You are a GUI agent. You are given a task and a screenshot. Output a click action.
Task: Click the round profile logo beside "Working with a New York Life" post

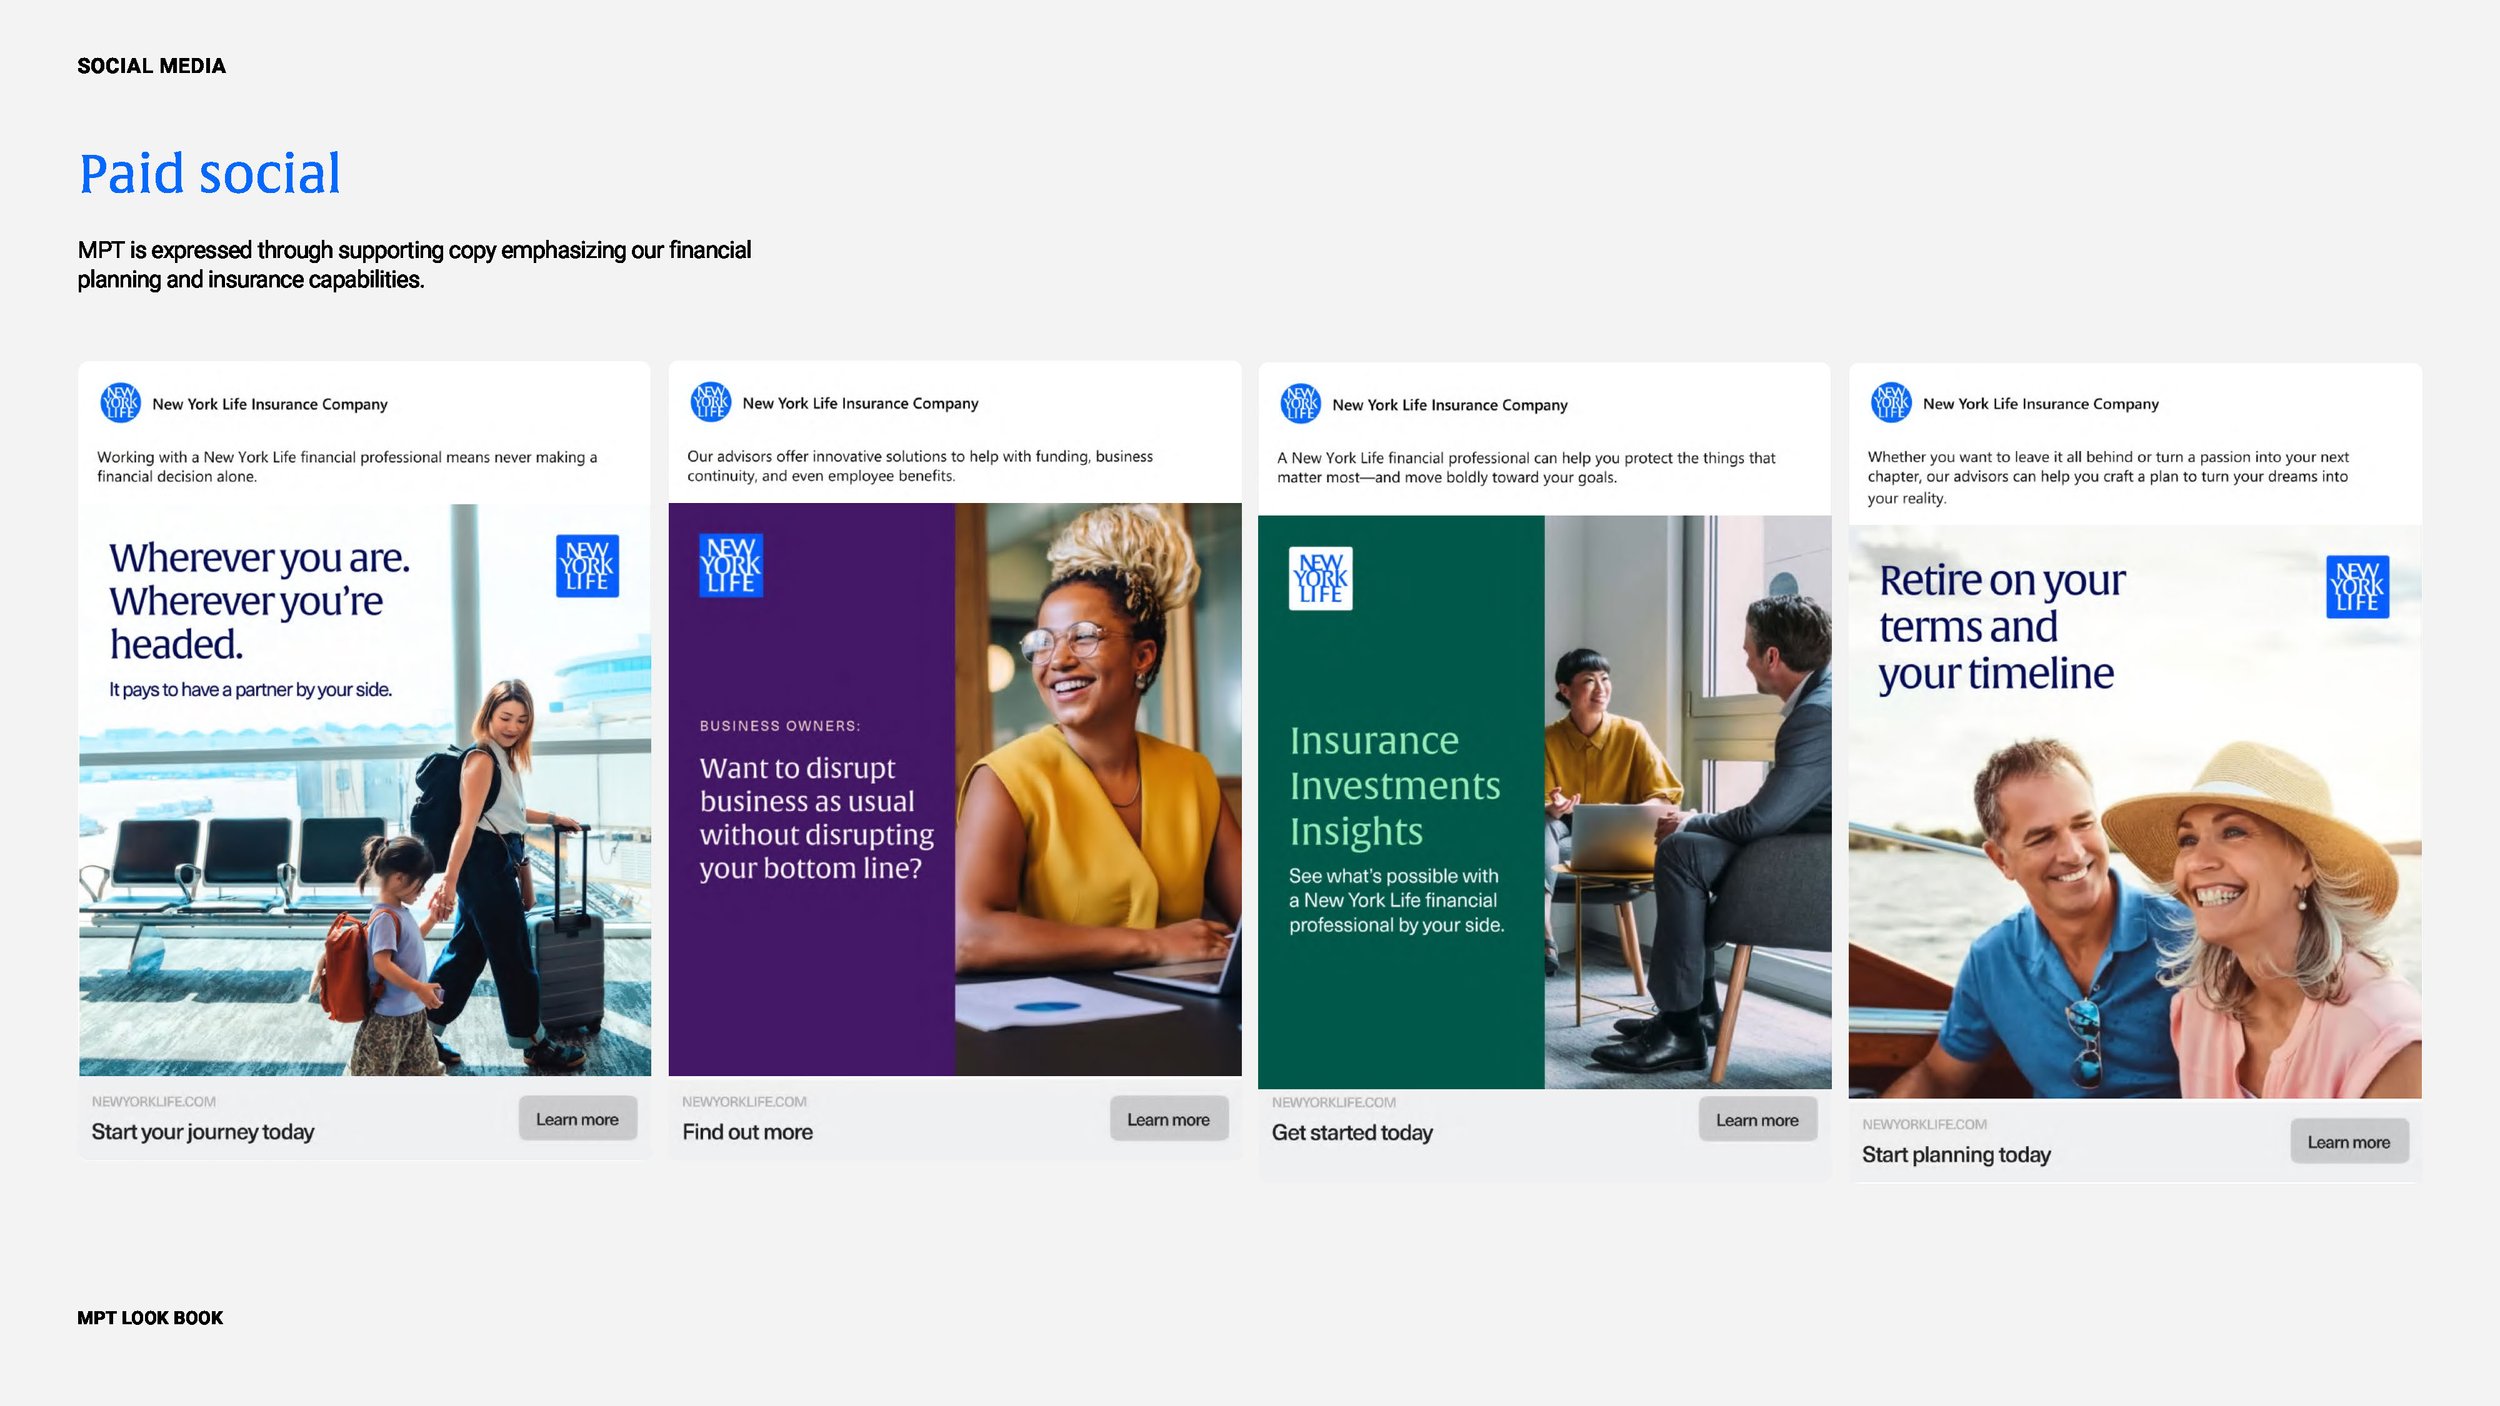[x=120, y=403]
